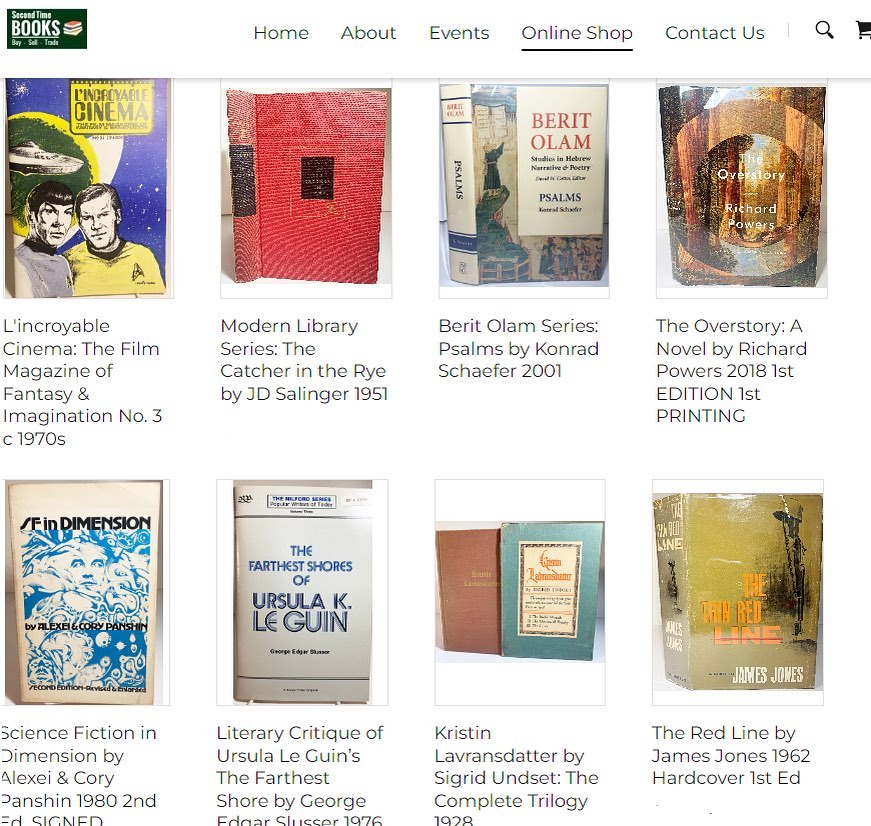Open the Online Shop tab
871x826 pixels.
pos(577,33)
